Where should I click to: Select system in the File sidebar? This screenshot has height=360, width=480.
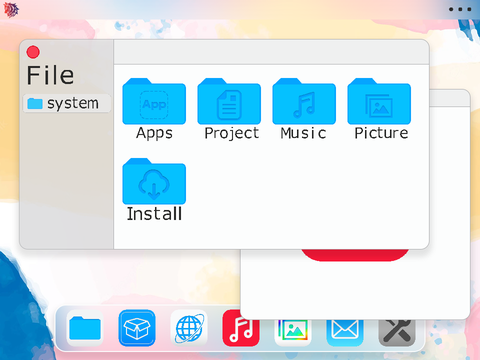pyautogui.click(x=67, y=103)
